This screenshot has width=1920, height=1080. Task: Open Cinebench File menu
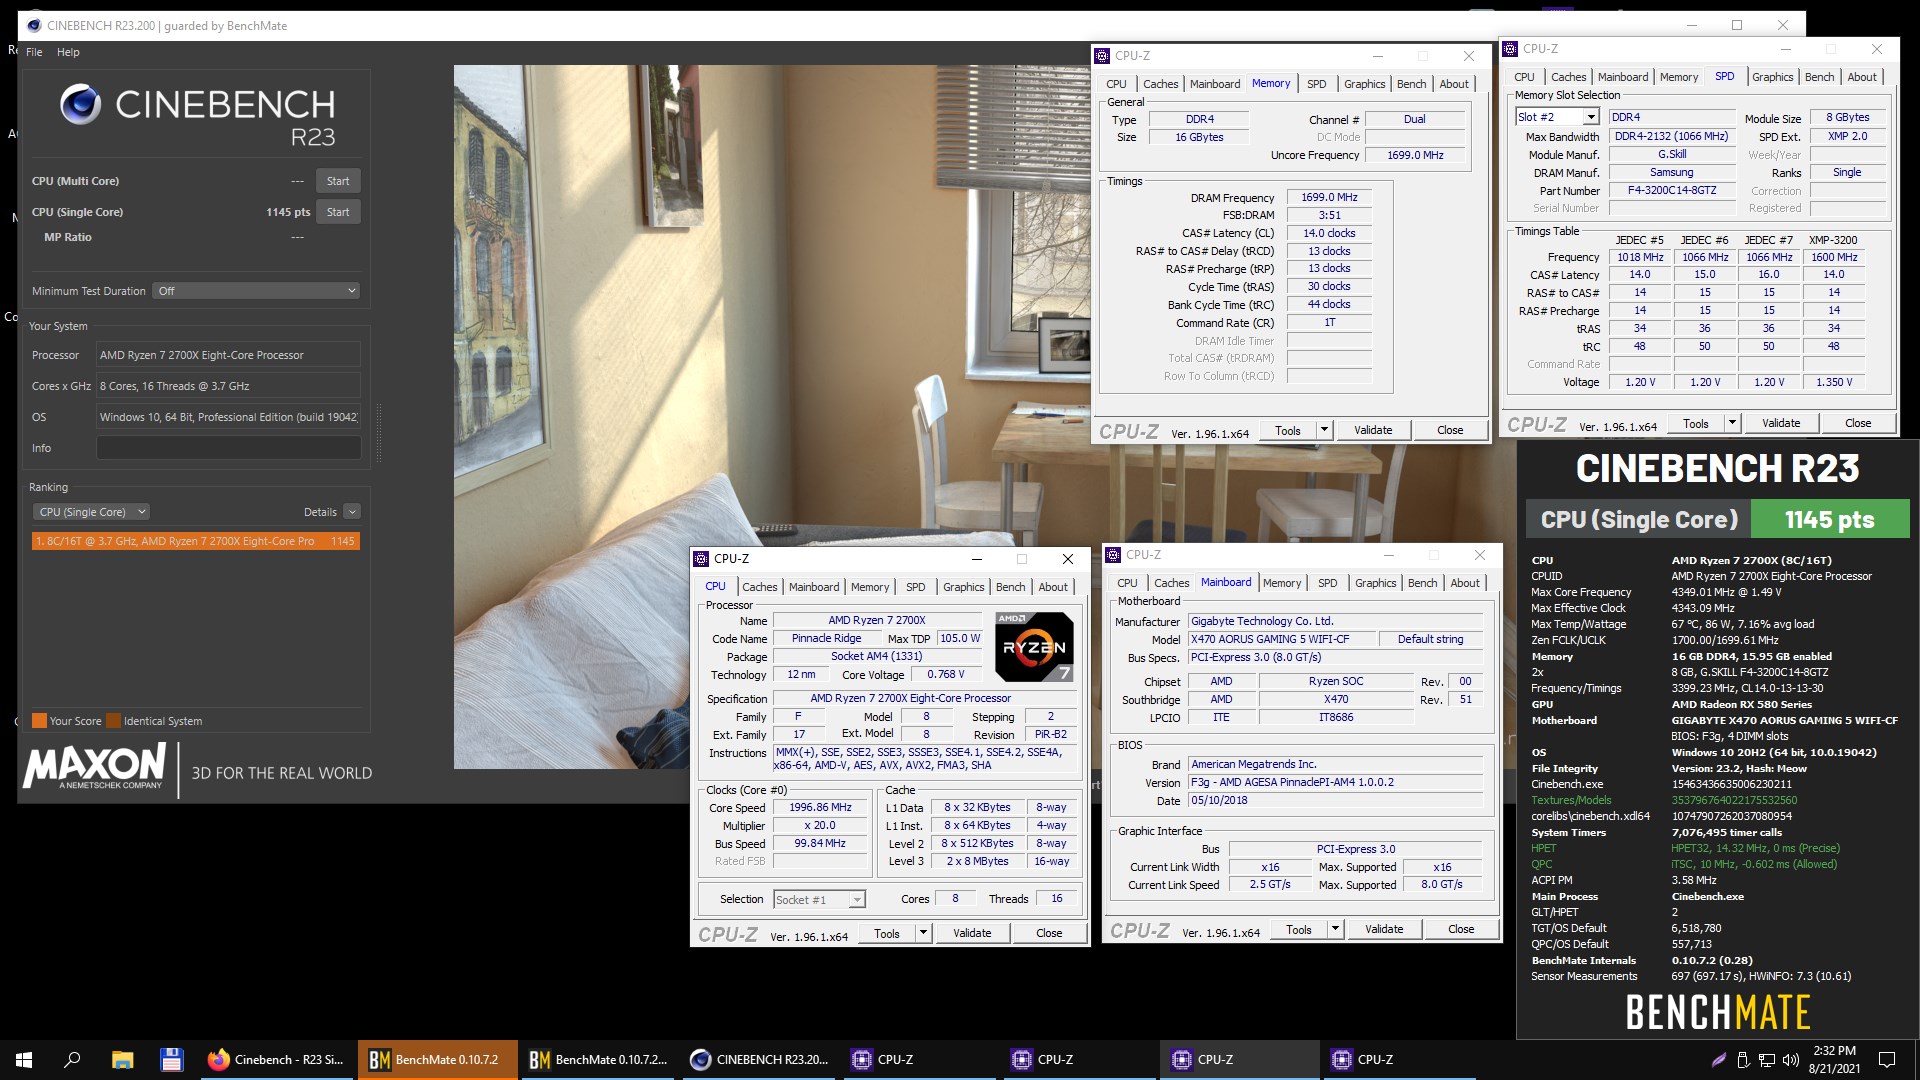(34, 52)
